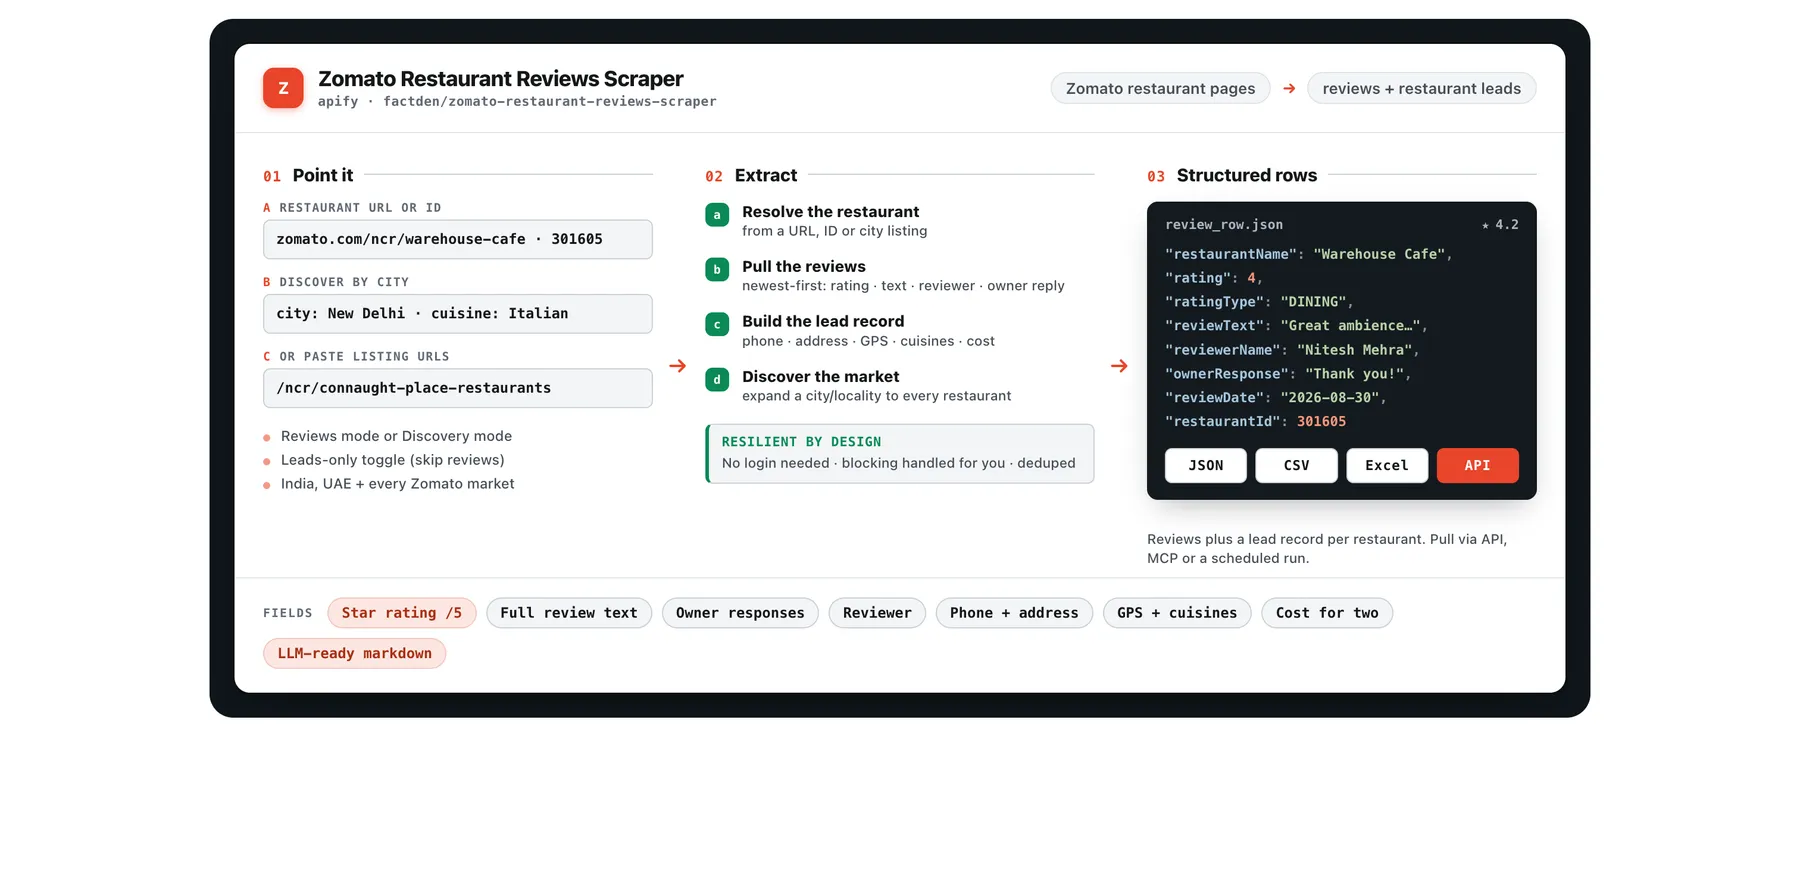Click the green step 'a' badge
1800x883 pixels.
coord(717,215)
